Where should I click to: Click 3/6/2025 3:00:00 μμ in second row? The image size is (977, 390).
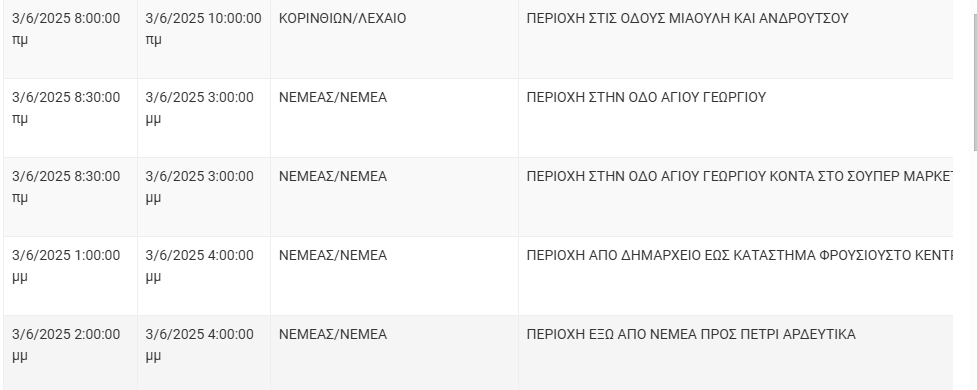coord(199,108)
